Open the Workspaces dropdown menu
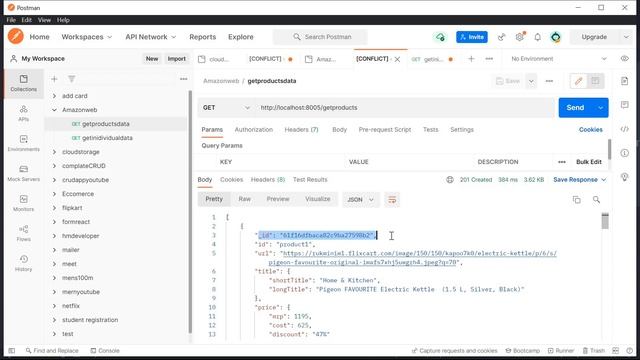This screenshot has height=360, width=640. (x=87, y=37)
